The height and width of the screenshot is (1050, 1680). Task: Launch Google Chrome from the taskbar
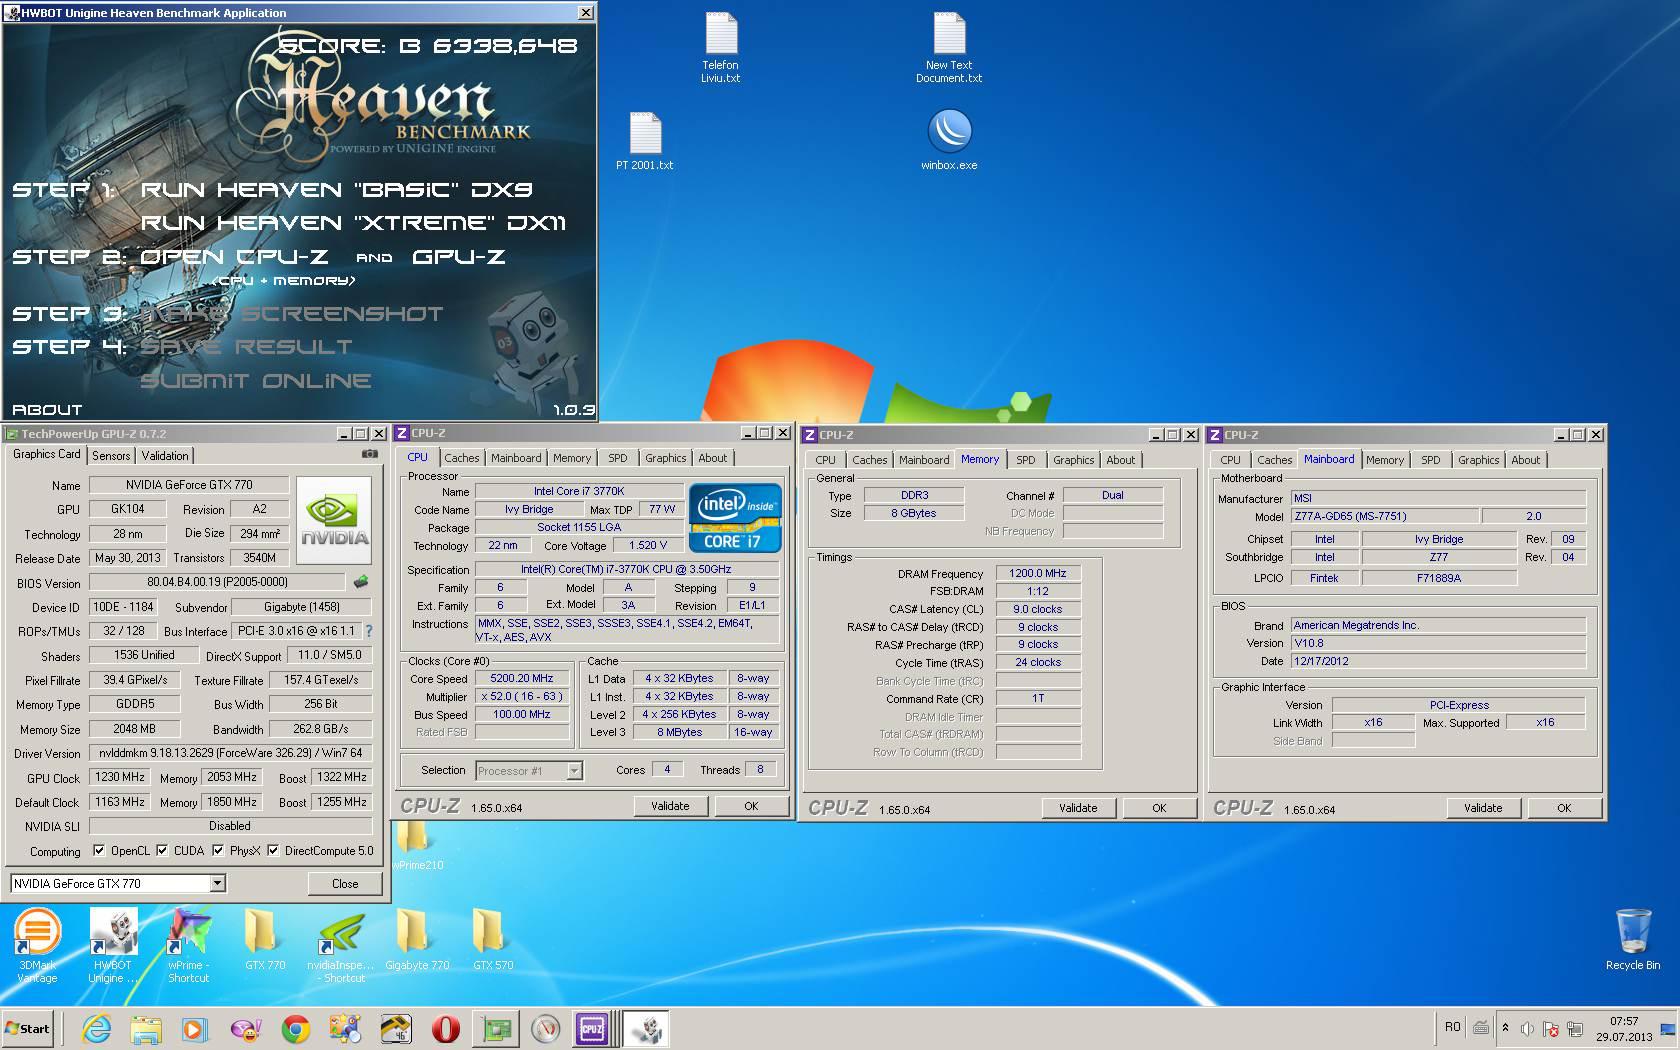[x=295, y=1028]
